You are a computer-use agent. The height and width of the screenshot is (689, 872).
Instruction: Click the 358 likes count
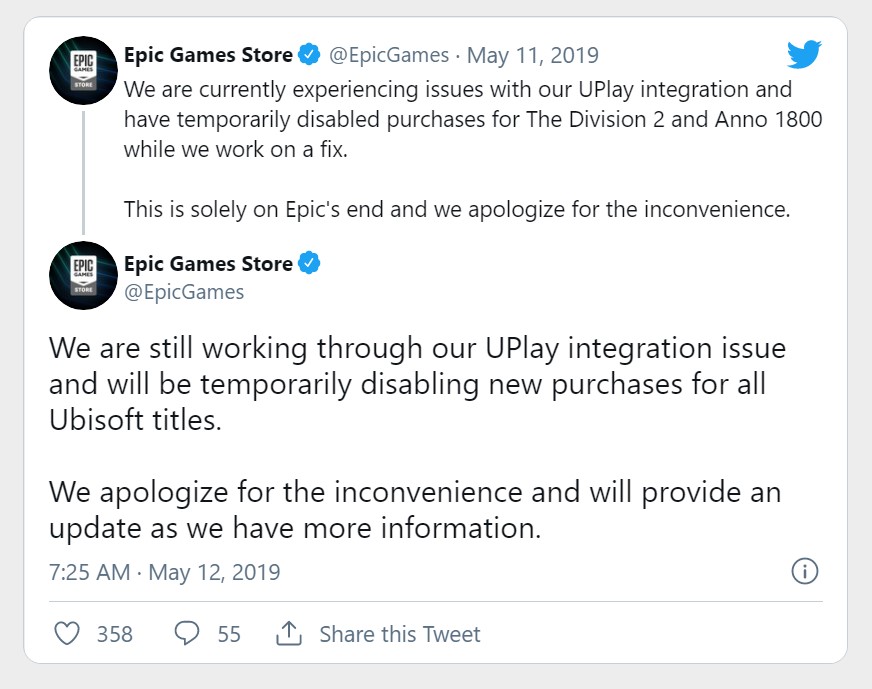pos(114,634)
